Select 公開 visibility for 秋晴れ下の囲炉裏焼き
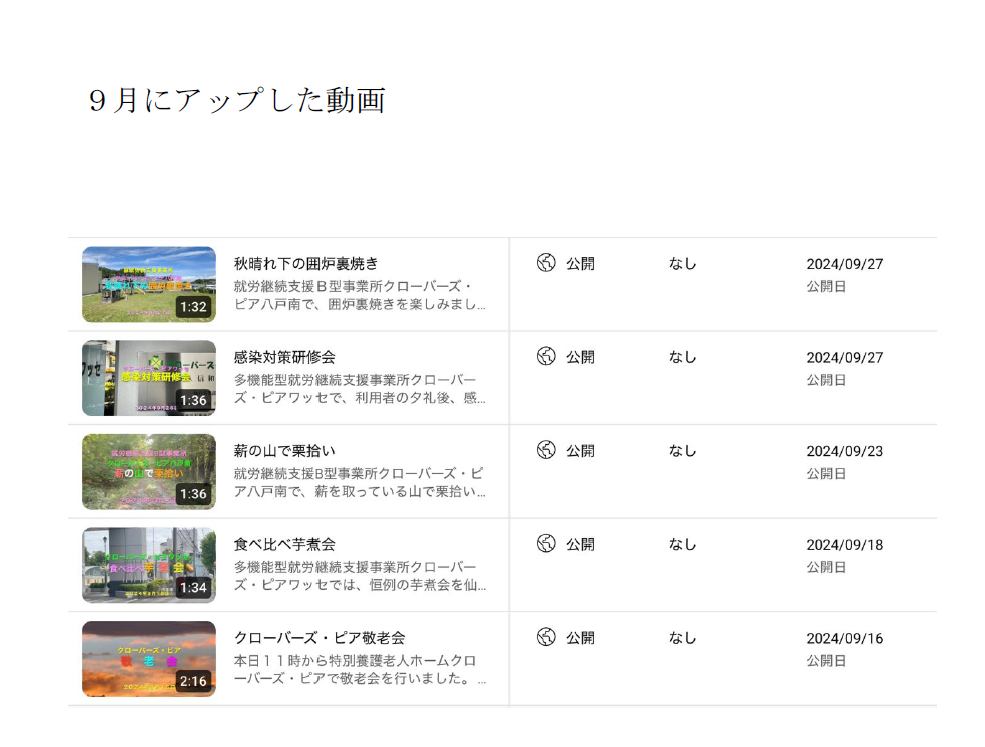 pos(580,263)
